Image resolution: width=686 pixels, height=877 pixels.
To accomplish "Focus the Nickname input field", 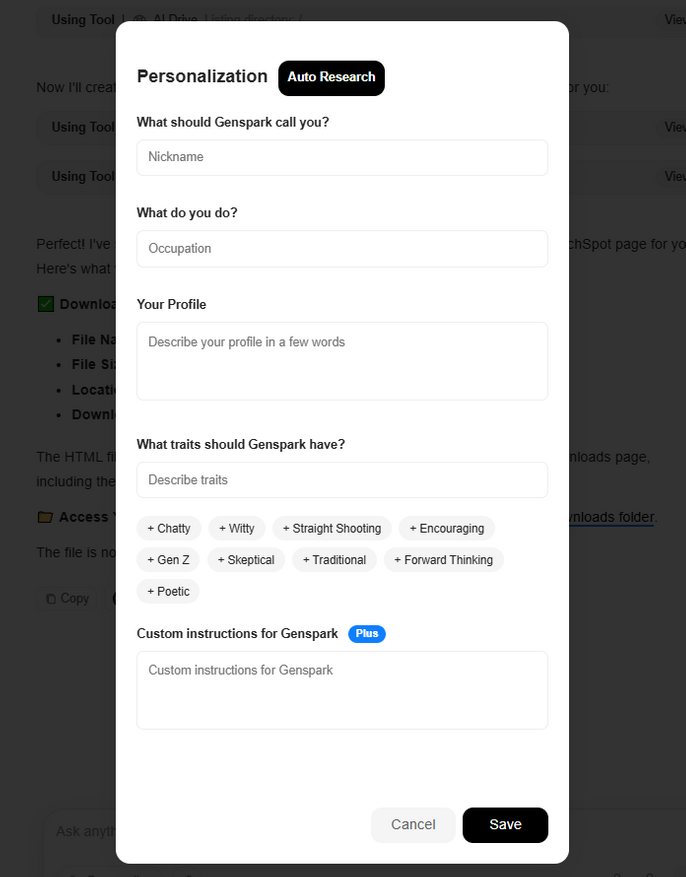I will click(x=342, y=157).
